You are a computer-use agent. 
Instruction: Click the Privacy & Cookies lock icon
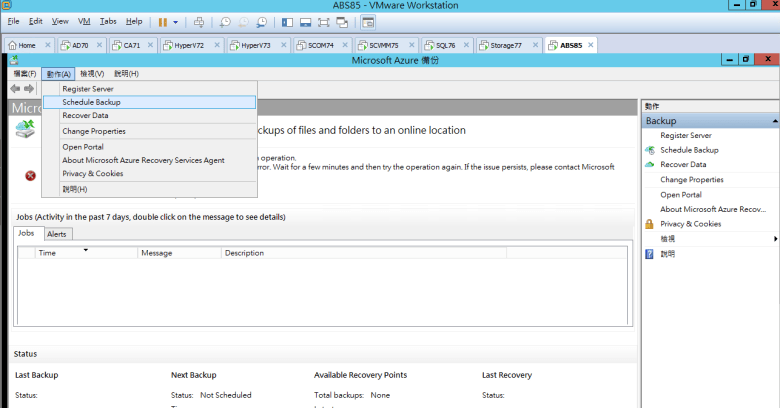[649, 224]
